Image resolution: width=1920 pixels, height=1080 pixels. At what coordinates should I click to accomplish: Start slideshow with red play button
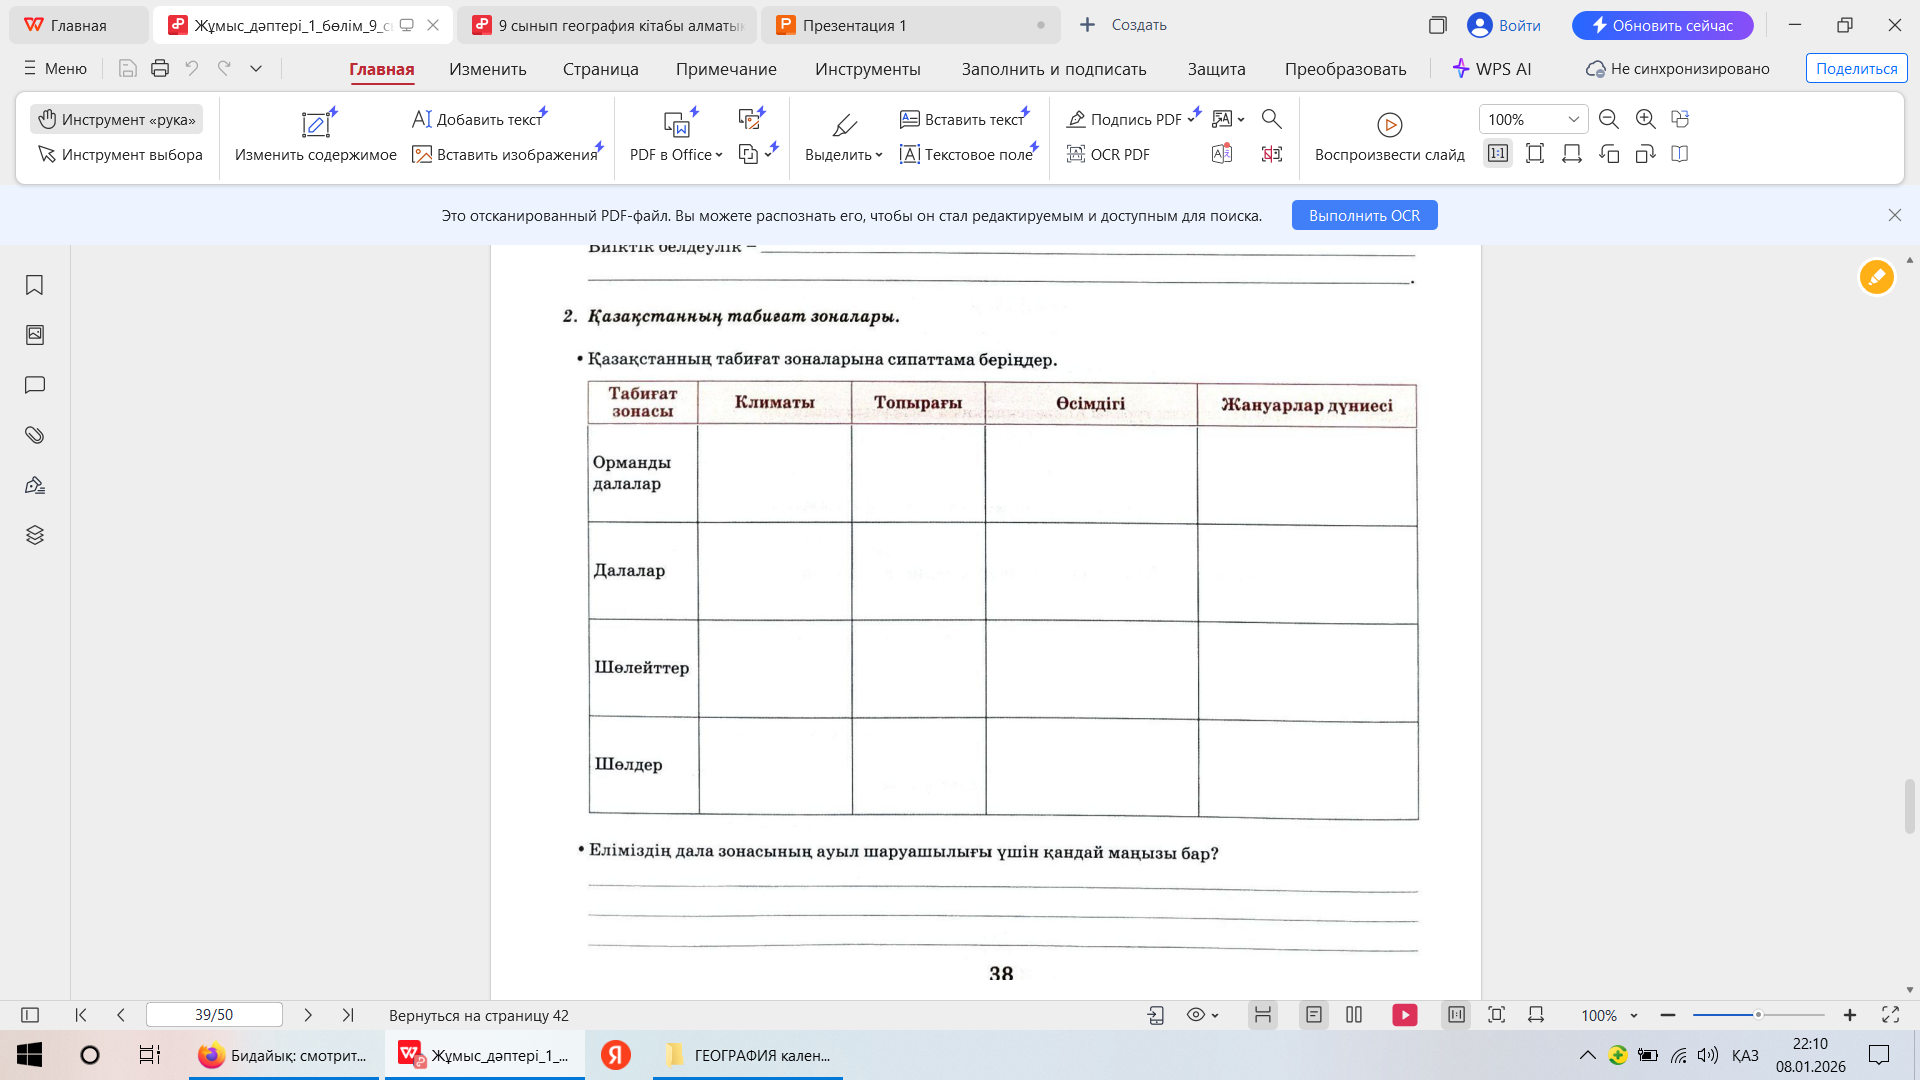1404,1015
